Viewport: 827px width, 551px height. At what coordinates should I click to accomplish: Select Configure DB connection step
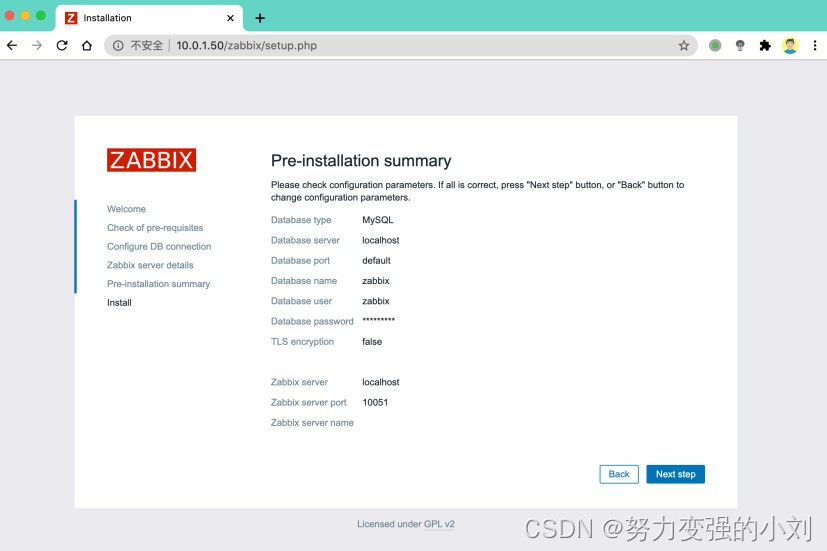(159, 246)
